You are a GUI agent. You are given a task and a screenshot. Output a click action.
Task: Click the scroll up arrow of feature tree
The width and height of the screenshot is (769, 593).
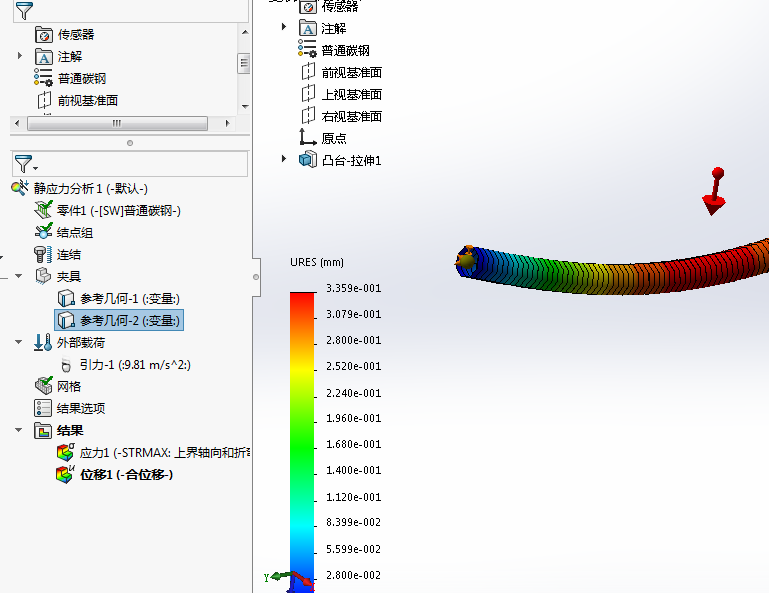tap(245, 32)
